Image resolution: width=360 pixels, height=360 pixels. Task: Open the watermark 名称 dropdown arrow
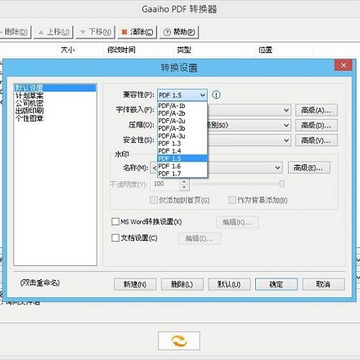coord(278,168)
